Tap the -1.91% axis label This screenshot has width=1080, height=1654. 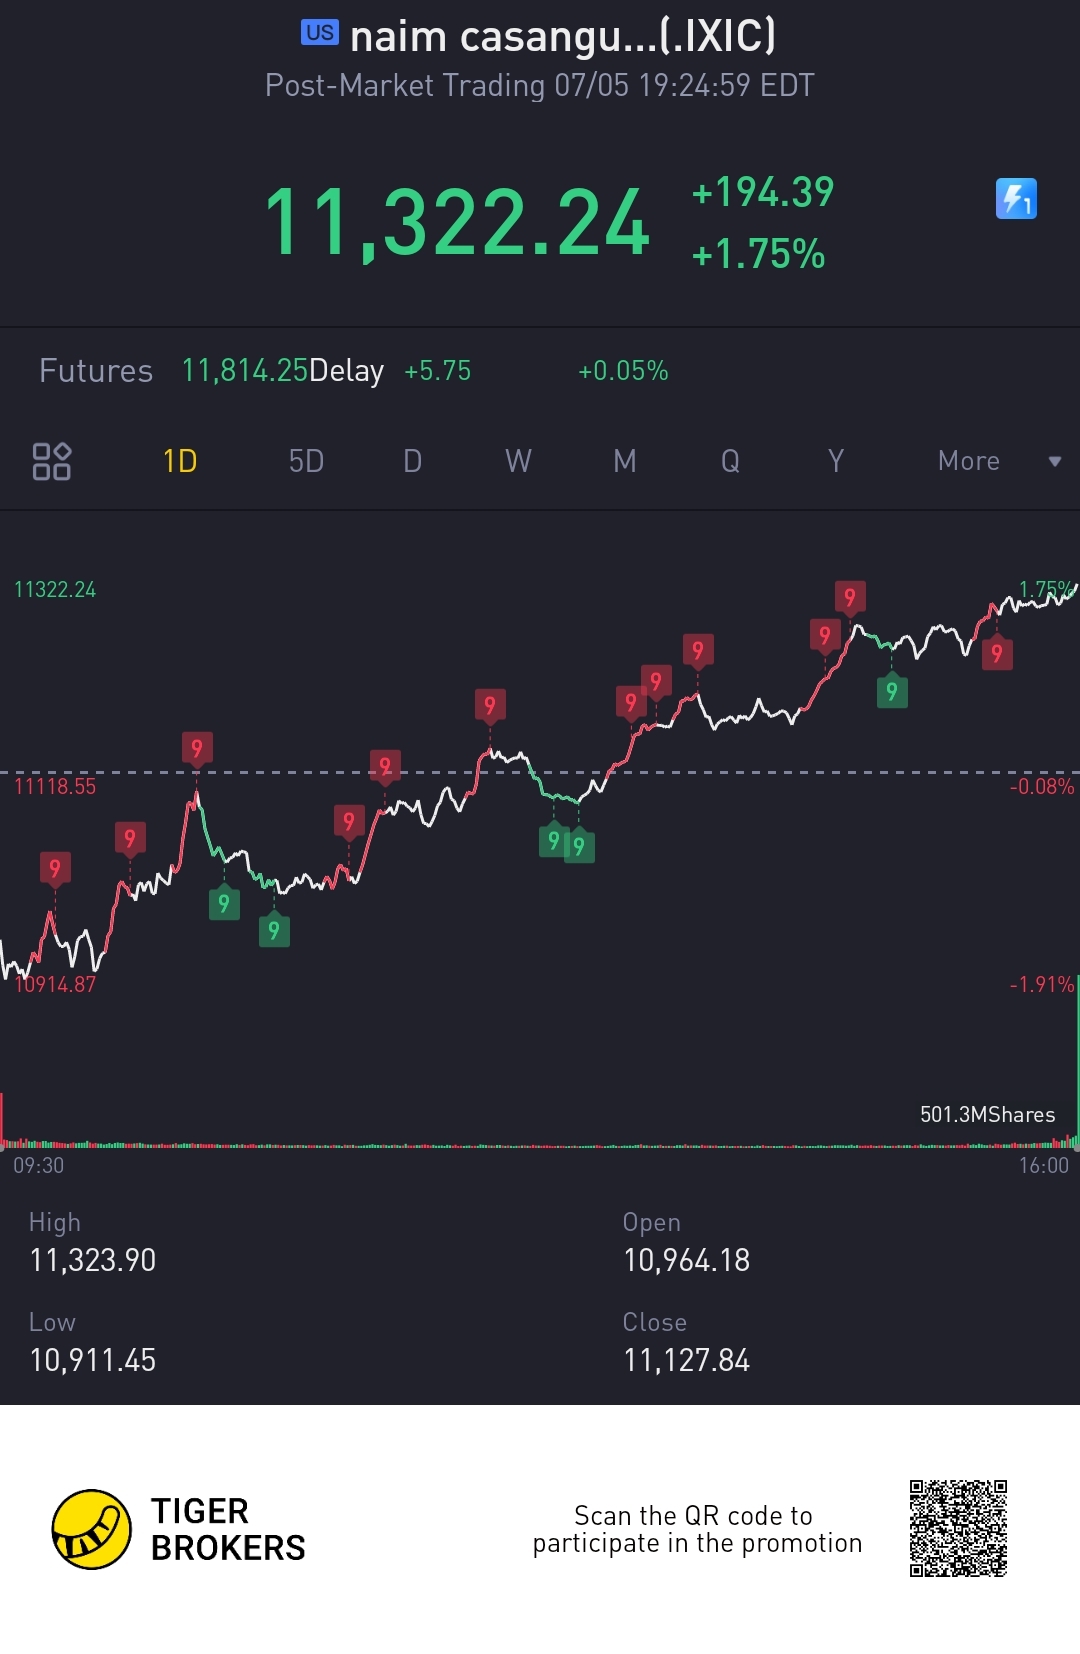click(x=1042, y=984)
